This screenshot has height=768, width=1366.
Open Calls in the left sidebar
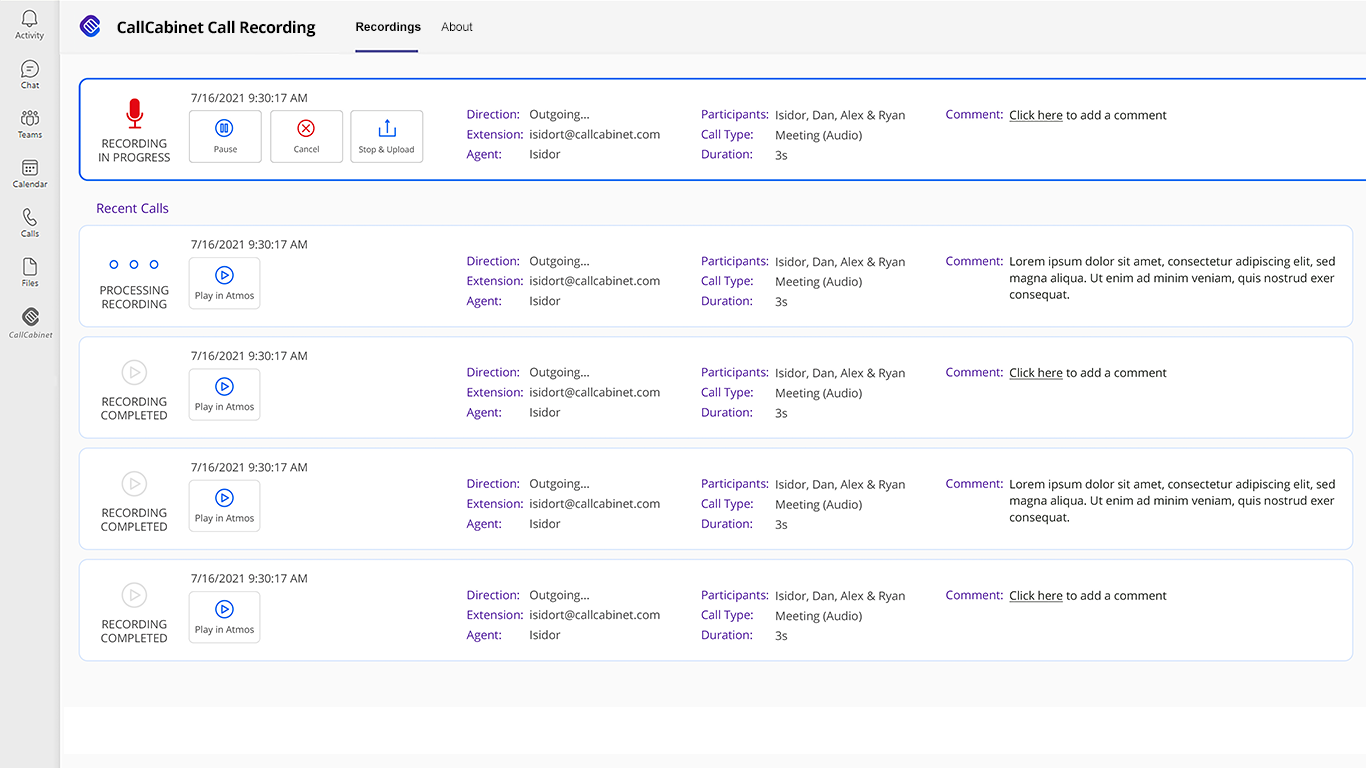[x=30, y=223]
